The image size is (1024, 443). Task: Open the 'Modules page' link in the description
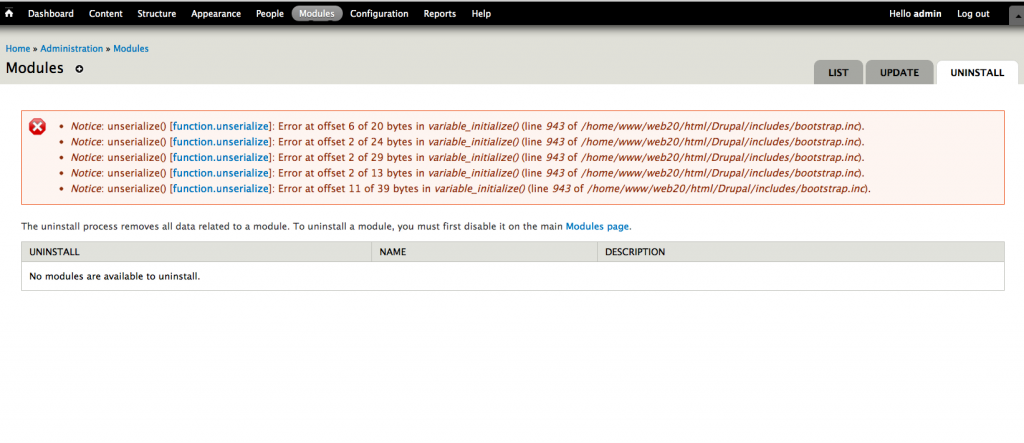coord(598,226)
